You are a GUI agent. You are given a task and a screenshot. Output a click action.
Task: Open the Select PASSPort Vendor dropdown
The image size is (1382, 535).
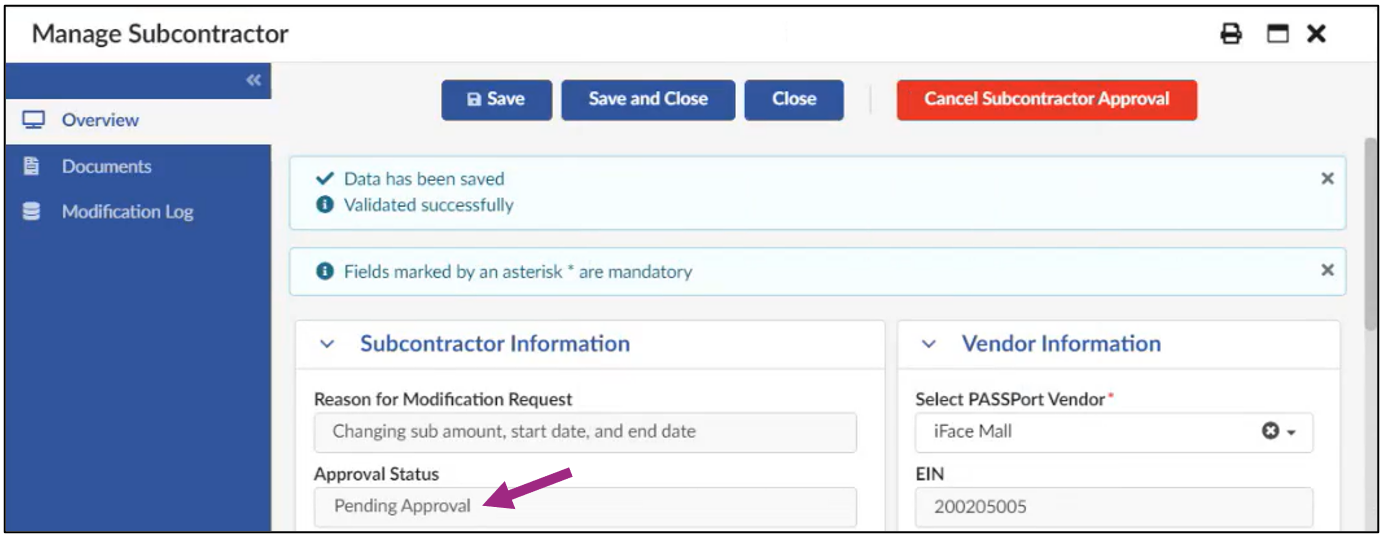(x=1291, y=433)
